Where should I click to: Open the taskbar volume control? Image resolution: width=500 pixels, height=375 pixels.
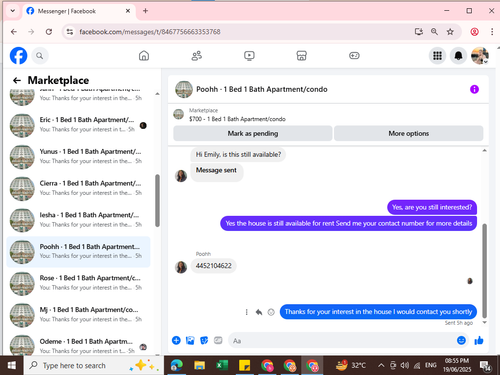[x=405, y=366]
